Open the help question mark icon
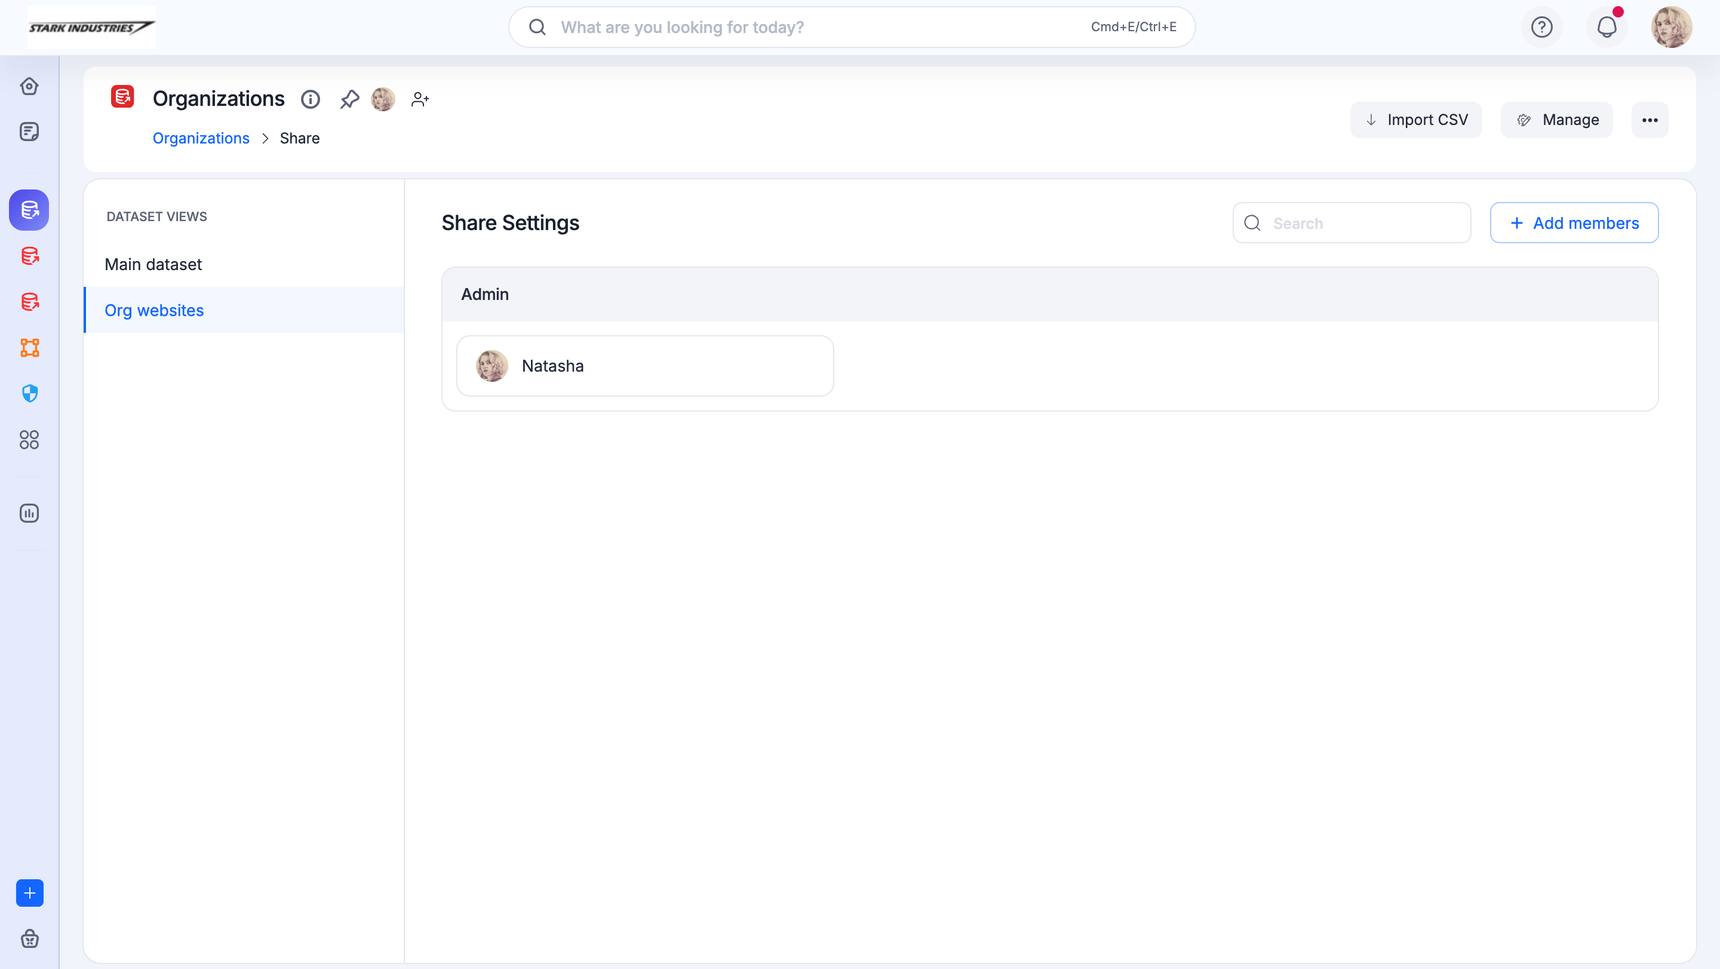Viewport: 1720px width, 969px height. pos(1542,27)
